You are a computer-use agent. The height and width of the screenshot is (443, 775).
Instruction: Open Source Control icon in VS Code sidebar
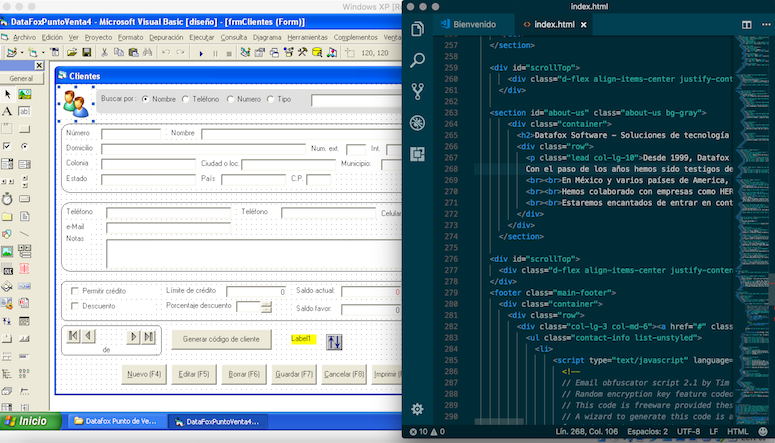point(418,91)
